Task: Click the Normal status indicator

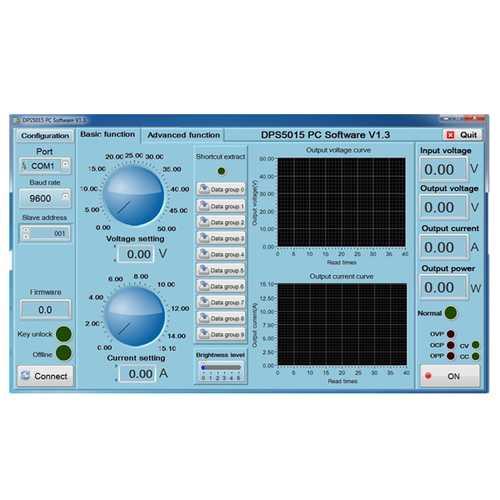Action: click(451, 313)
